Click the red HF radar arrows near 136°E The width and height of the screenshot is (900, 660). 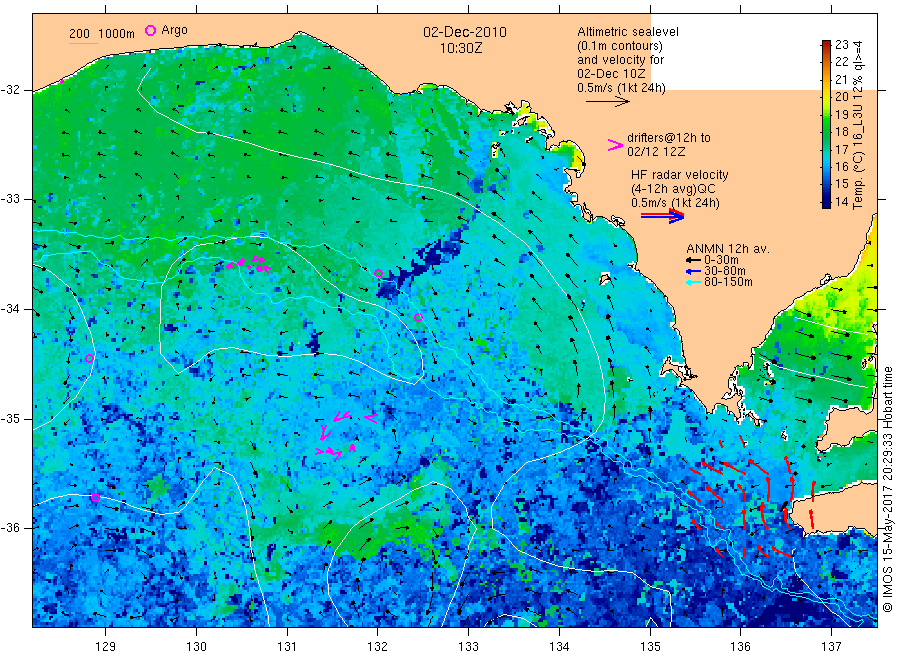751,498
